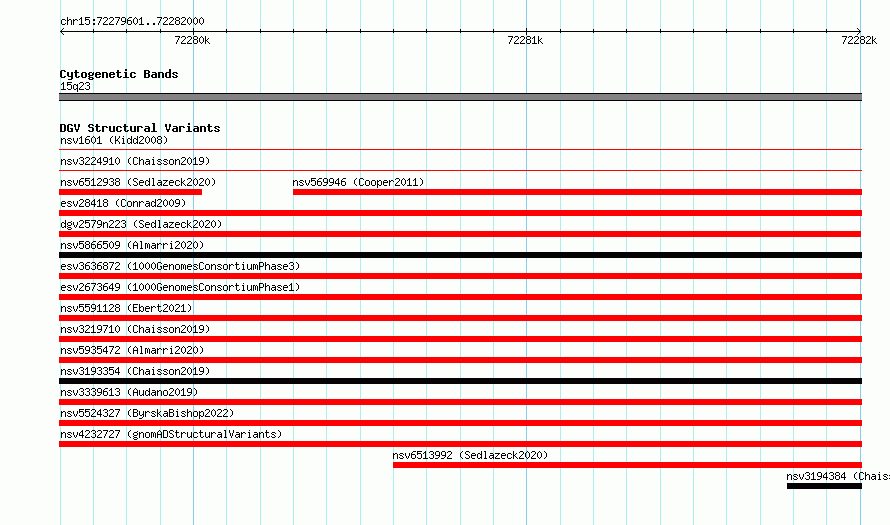The image size is (890, 525).
Task: Open the nsv5524327 (ByrskaBishop2022) label
Action: click(147, 413)
